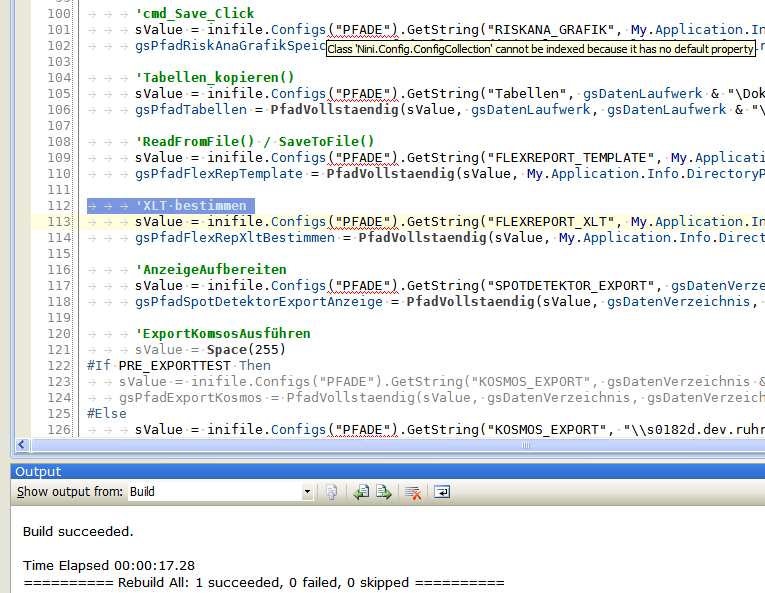Click line number 113 in the gutter
The width and height of the screenshot is (765, 593).
click(59, 222)
